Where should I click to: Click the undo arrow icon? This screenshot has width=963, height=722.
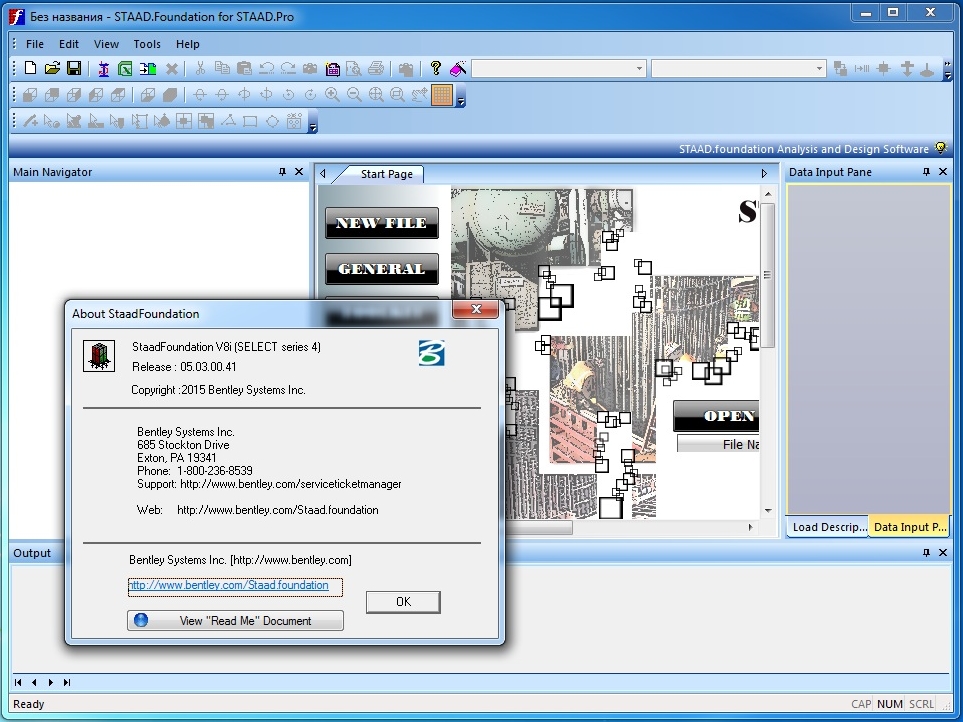pos(266,68)
